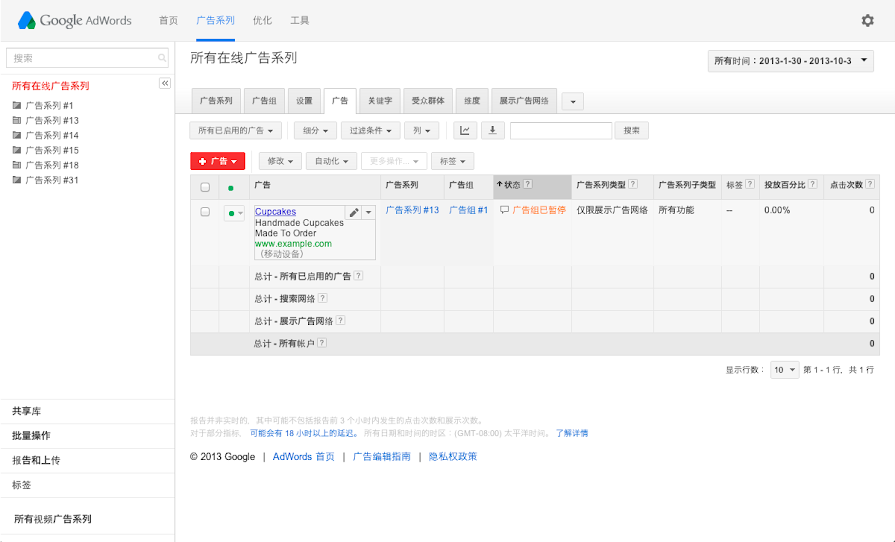
Task: Click the chart graph toggle icon
Action: click(x=465, y=130)
